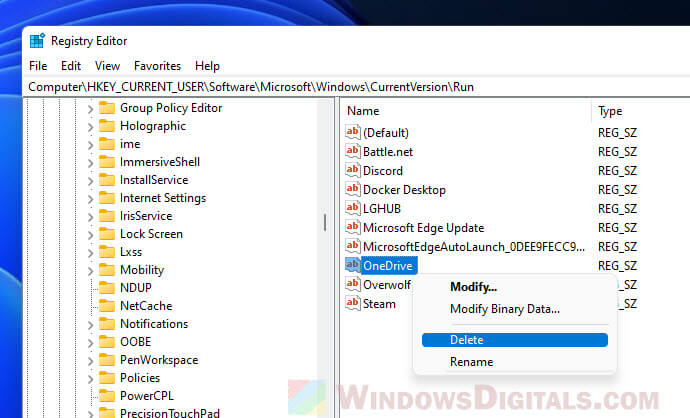Select the Lxss tree key label
Viewport: 690px width, 418px height.
tap(131, 252)
